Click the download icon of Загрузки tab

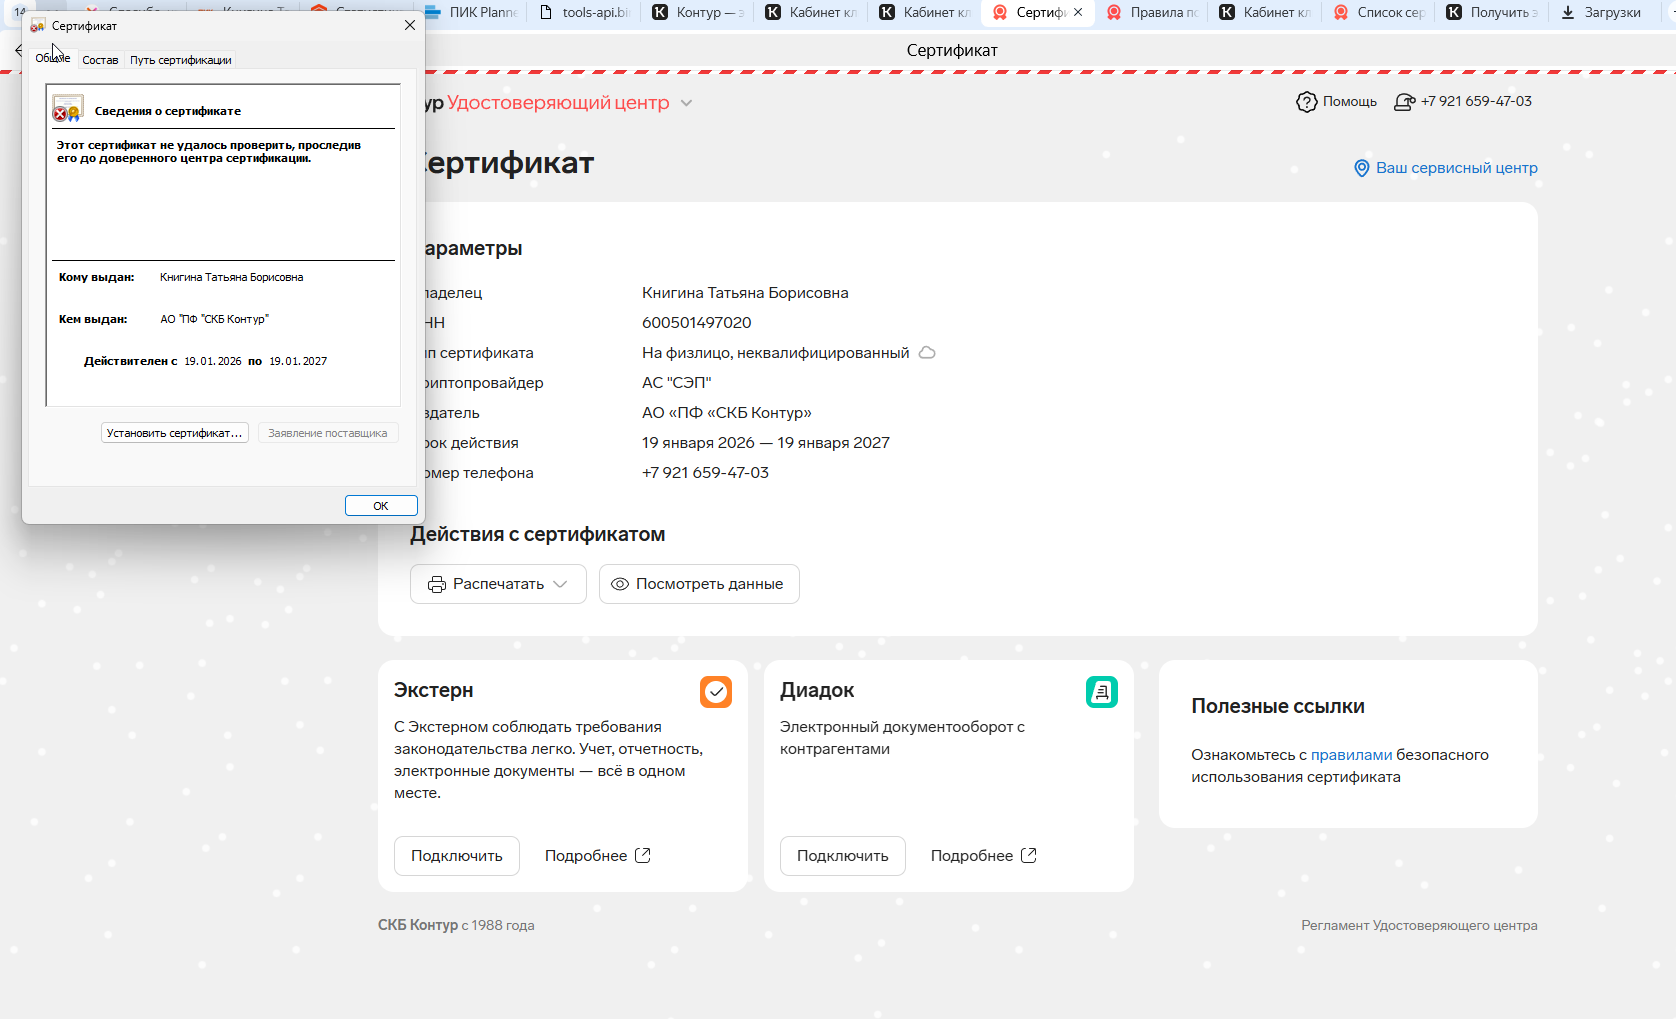click(1568, 12)
